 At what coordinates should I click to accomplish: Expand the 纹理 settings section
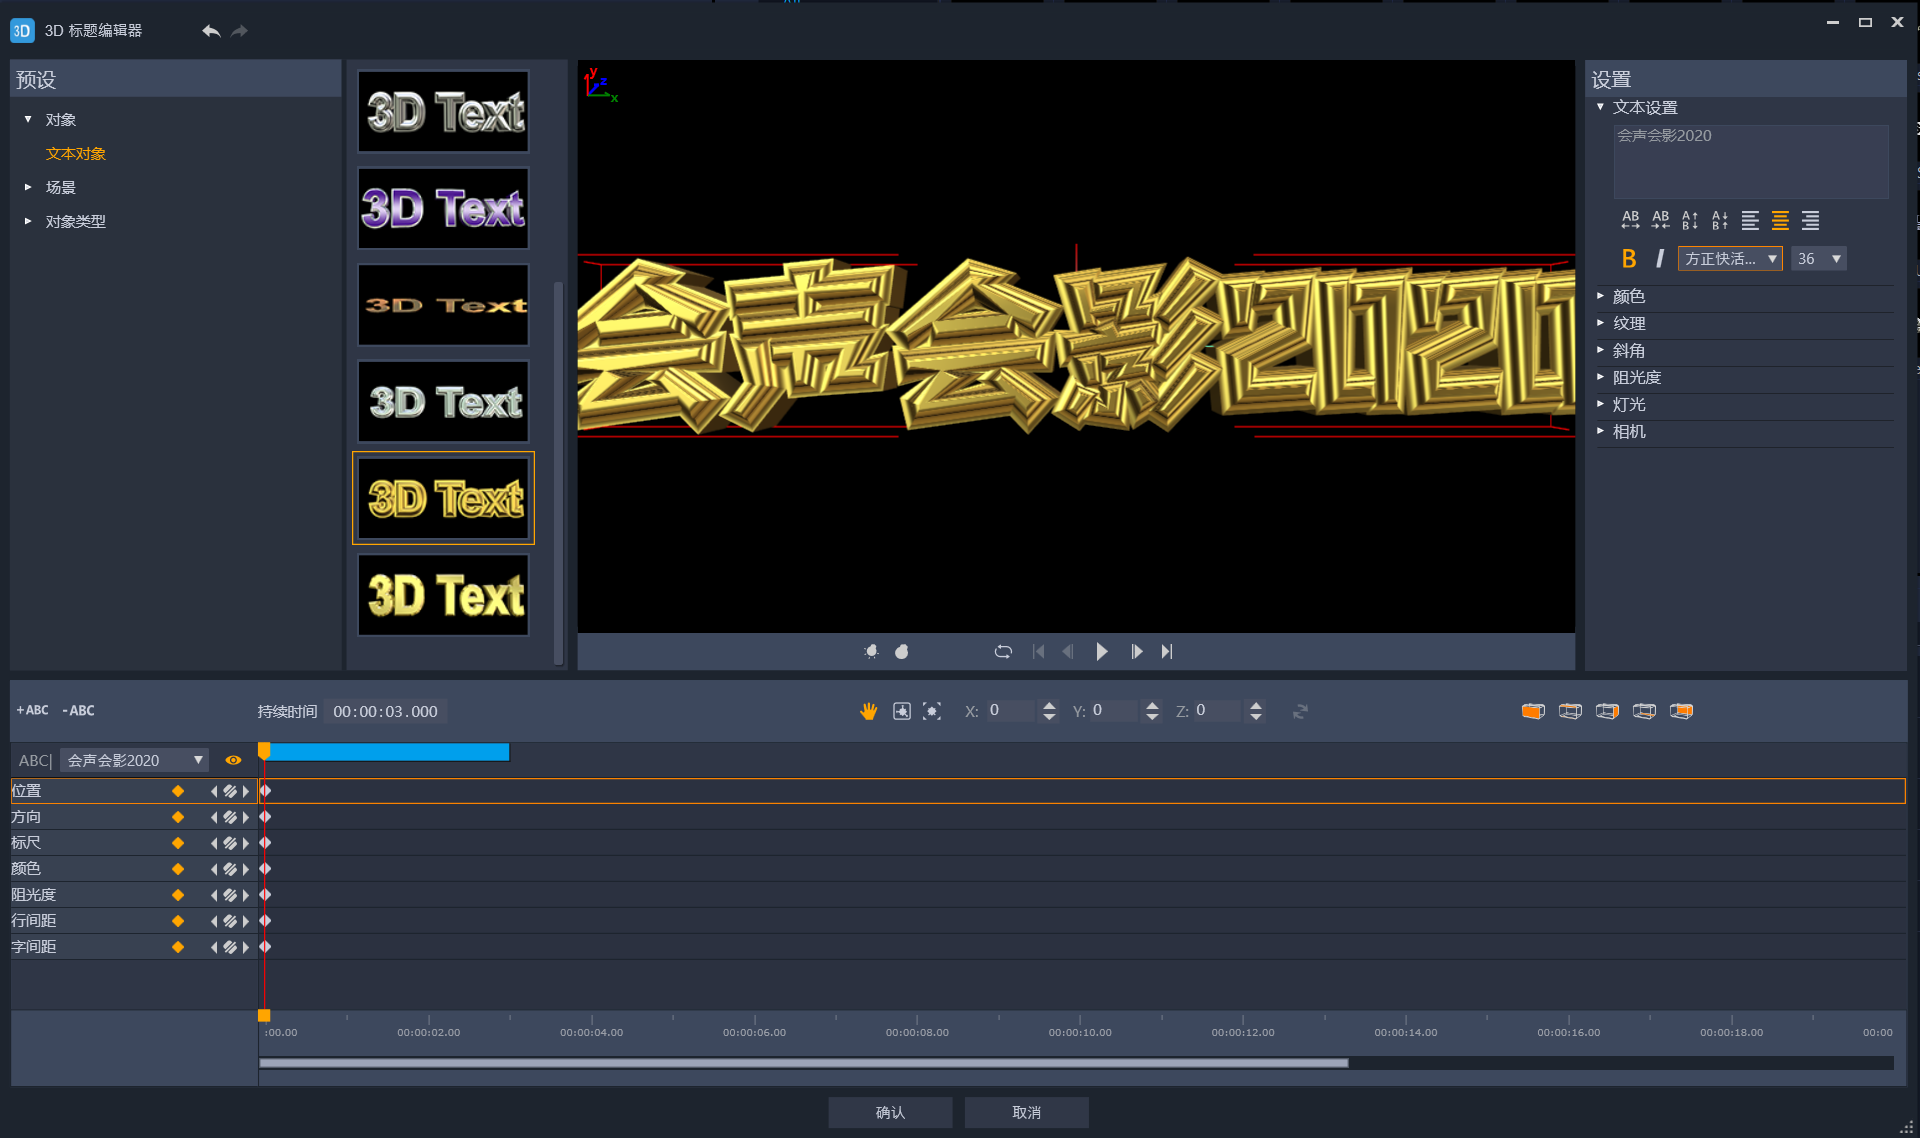(x=1600, y=323)
